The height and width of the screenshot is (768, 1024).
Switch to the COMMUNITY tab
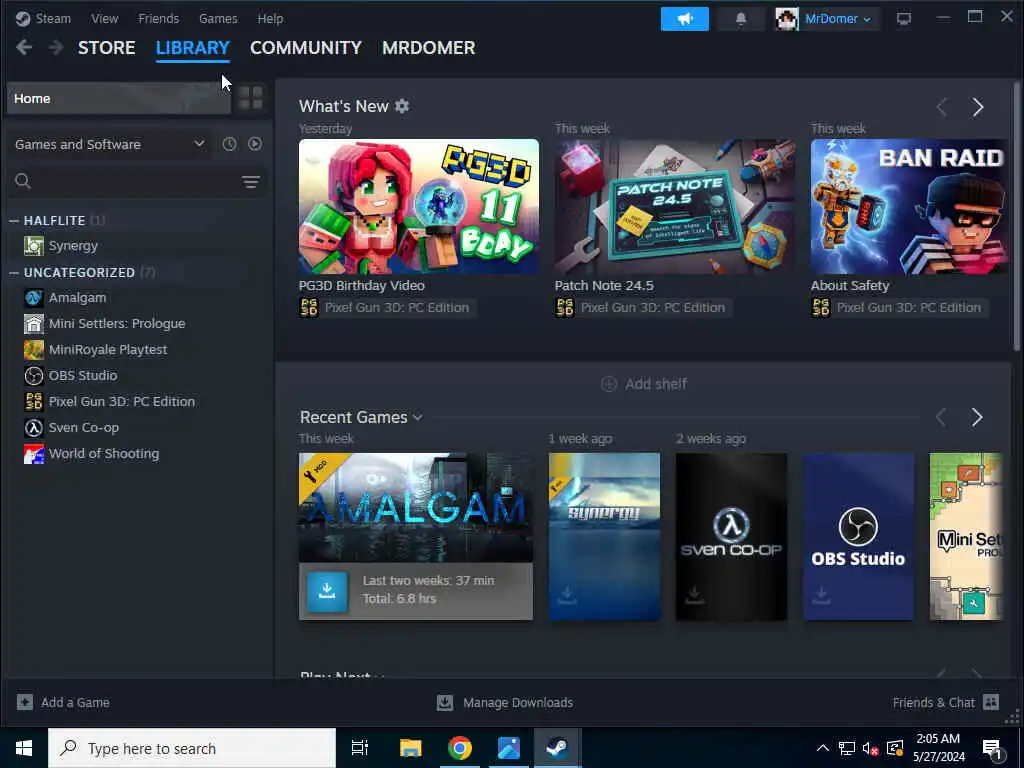point(306,48)
